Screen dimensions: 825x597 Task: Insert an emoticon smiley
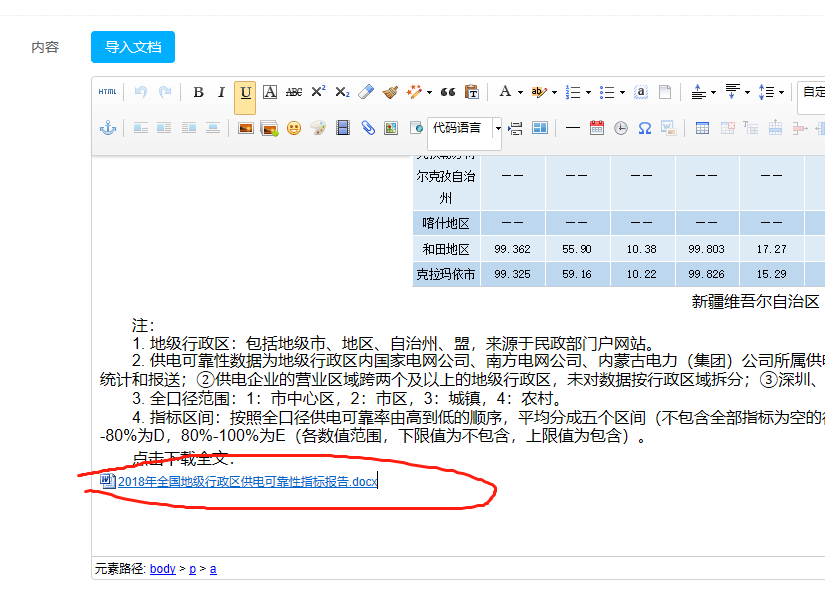click(x=294, y=128)
